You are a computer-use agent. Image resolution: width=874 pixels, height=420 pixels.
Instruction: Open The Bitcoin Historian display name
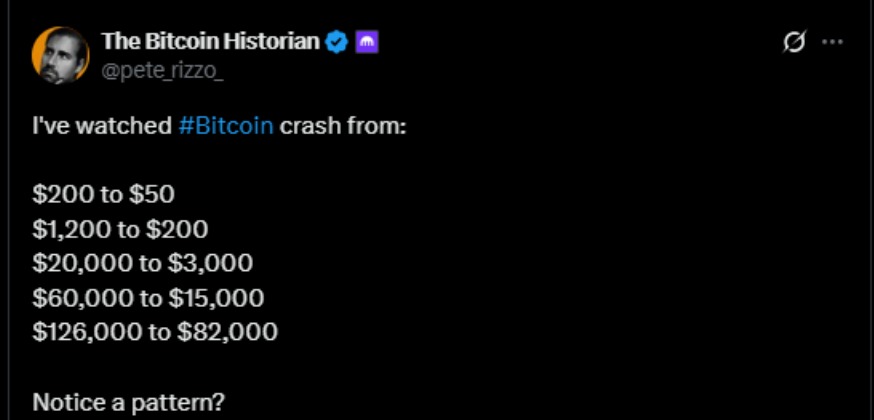210,41
